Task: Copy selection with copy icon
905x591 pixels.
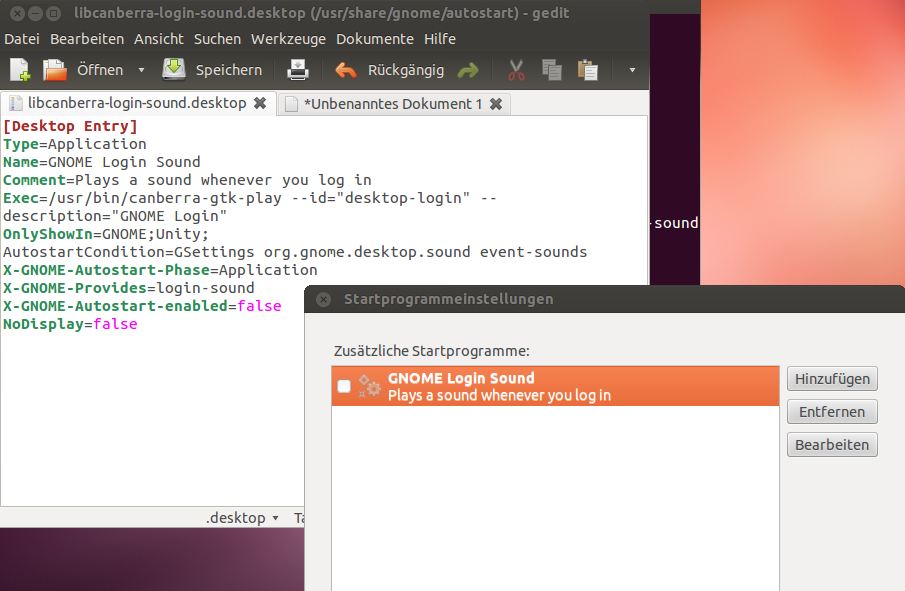Action: (x=552, y=70)
